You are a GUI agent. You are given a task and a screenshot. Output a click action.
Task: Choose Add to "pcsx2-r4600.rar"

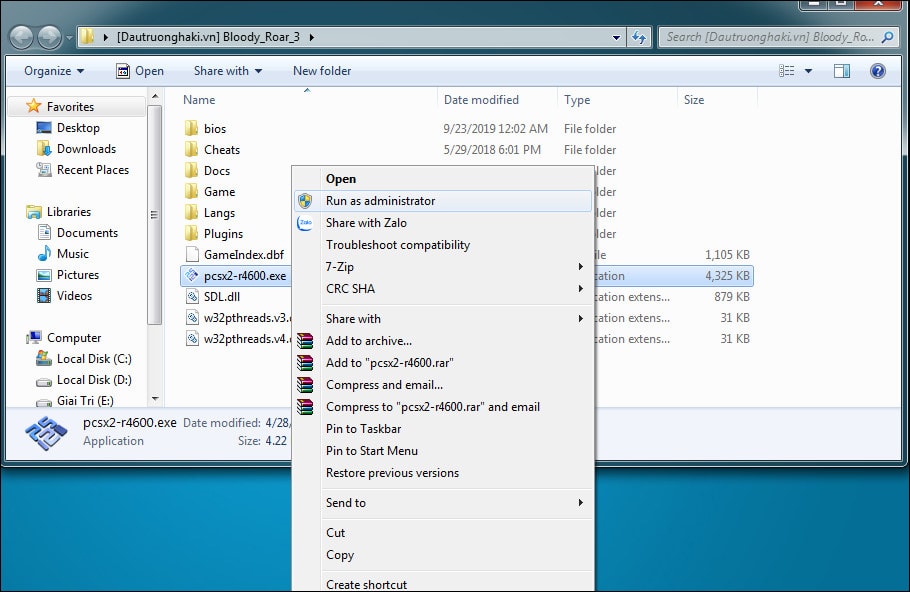point(443,363)
